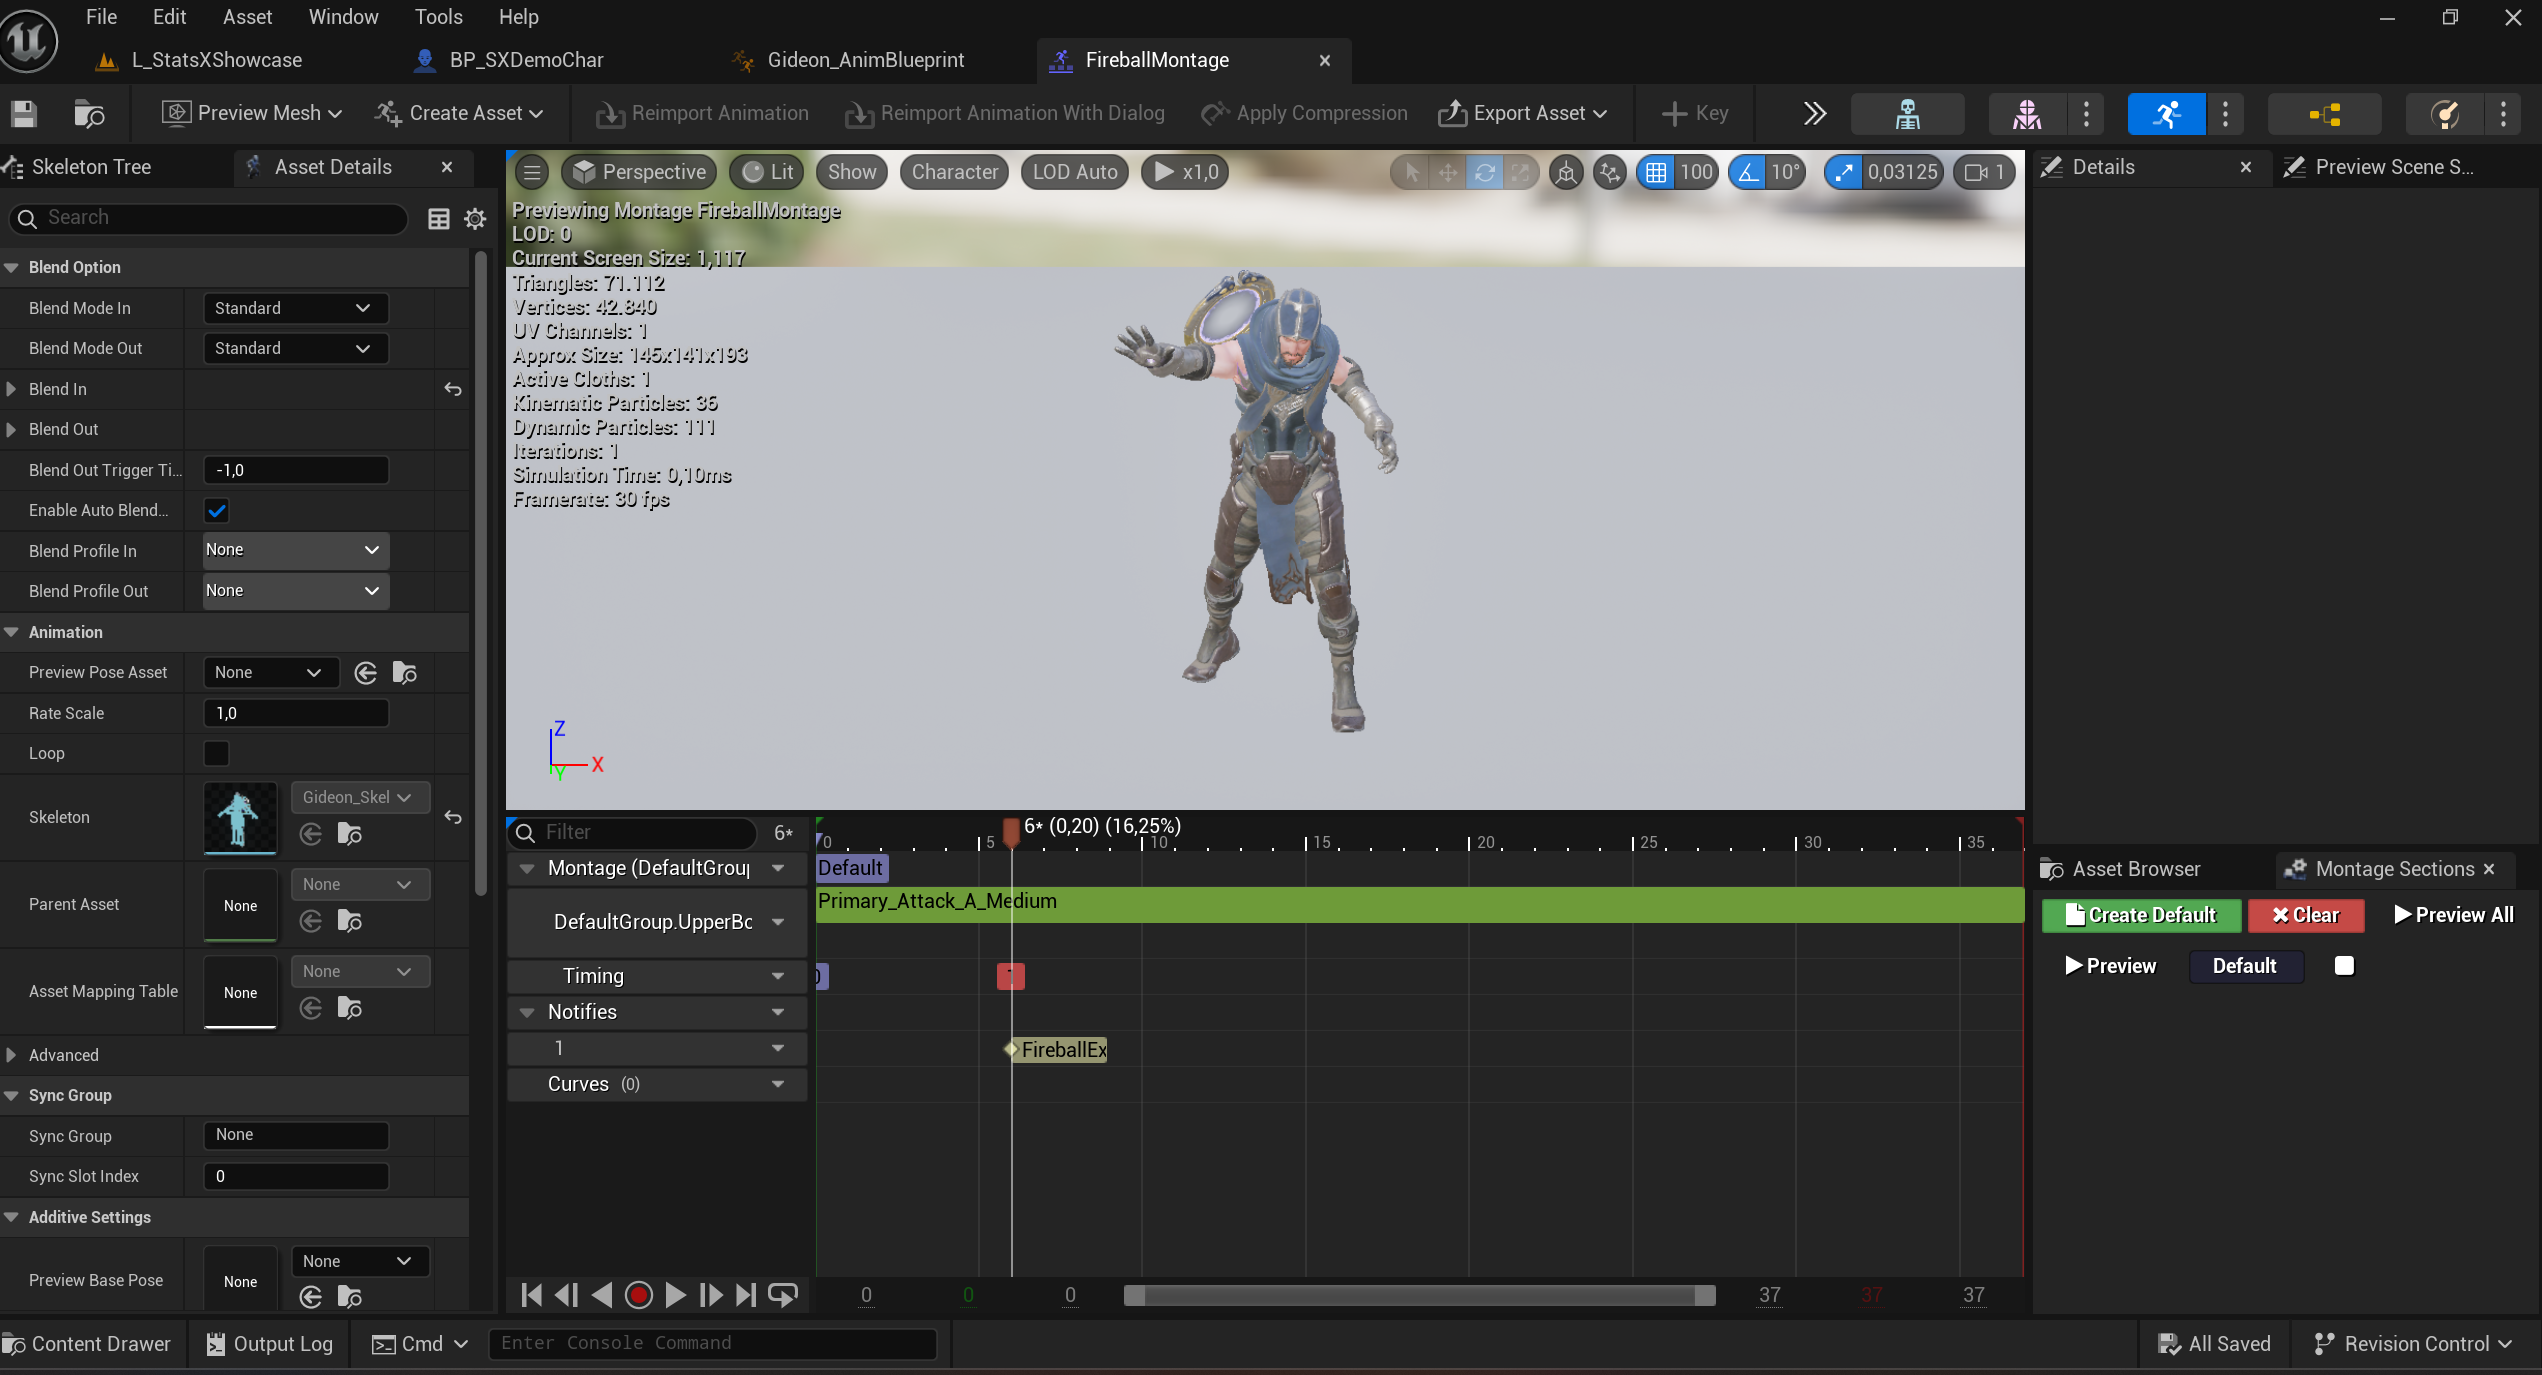Click the viewport grid snapping icon
The height and width of the screenshot is (1375, 2542).
pyautogui.click(x=1655, y=172)
